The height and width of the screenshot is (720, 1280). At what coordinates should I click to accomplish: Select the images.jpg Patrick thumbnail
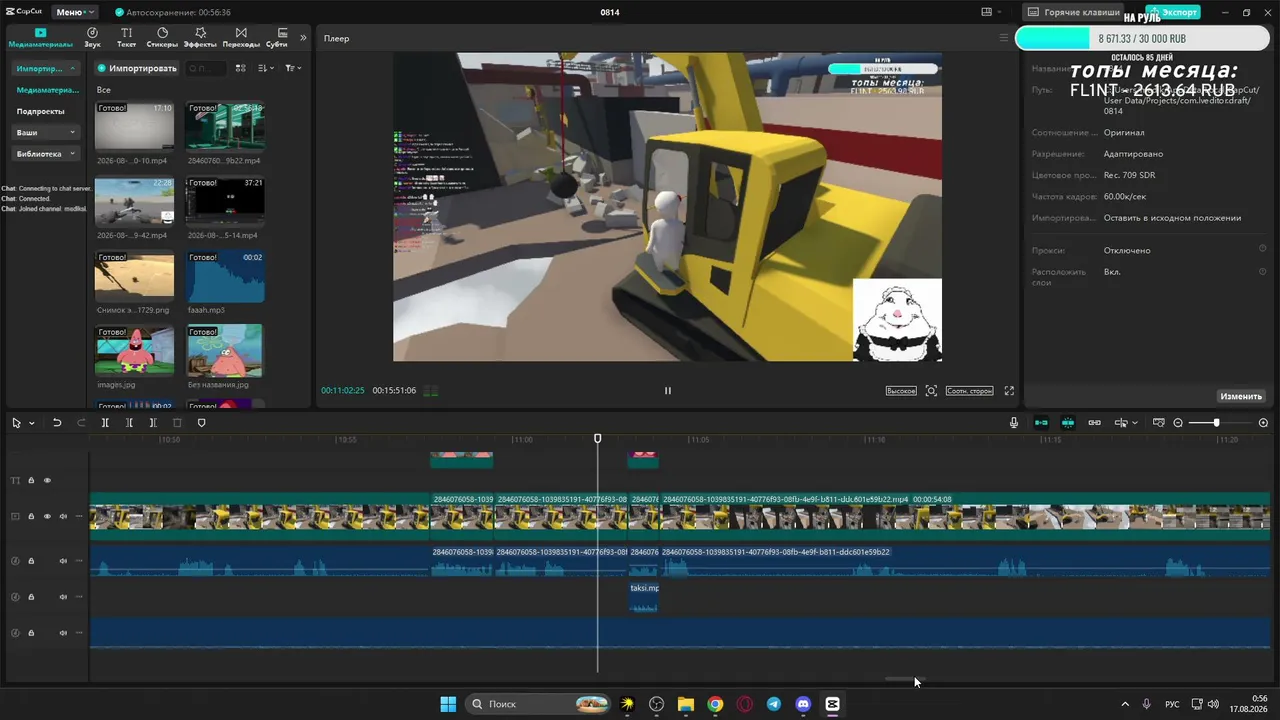coord(134,350)
